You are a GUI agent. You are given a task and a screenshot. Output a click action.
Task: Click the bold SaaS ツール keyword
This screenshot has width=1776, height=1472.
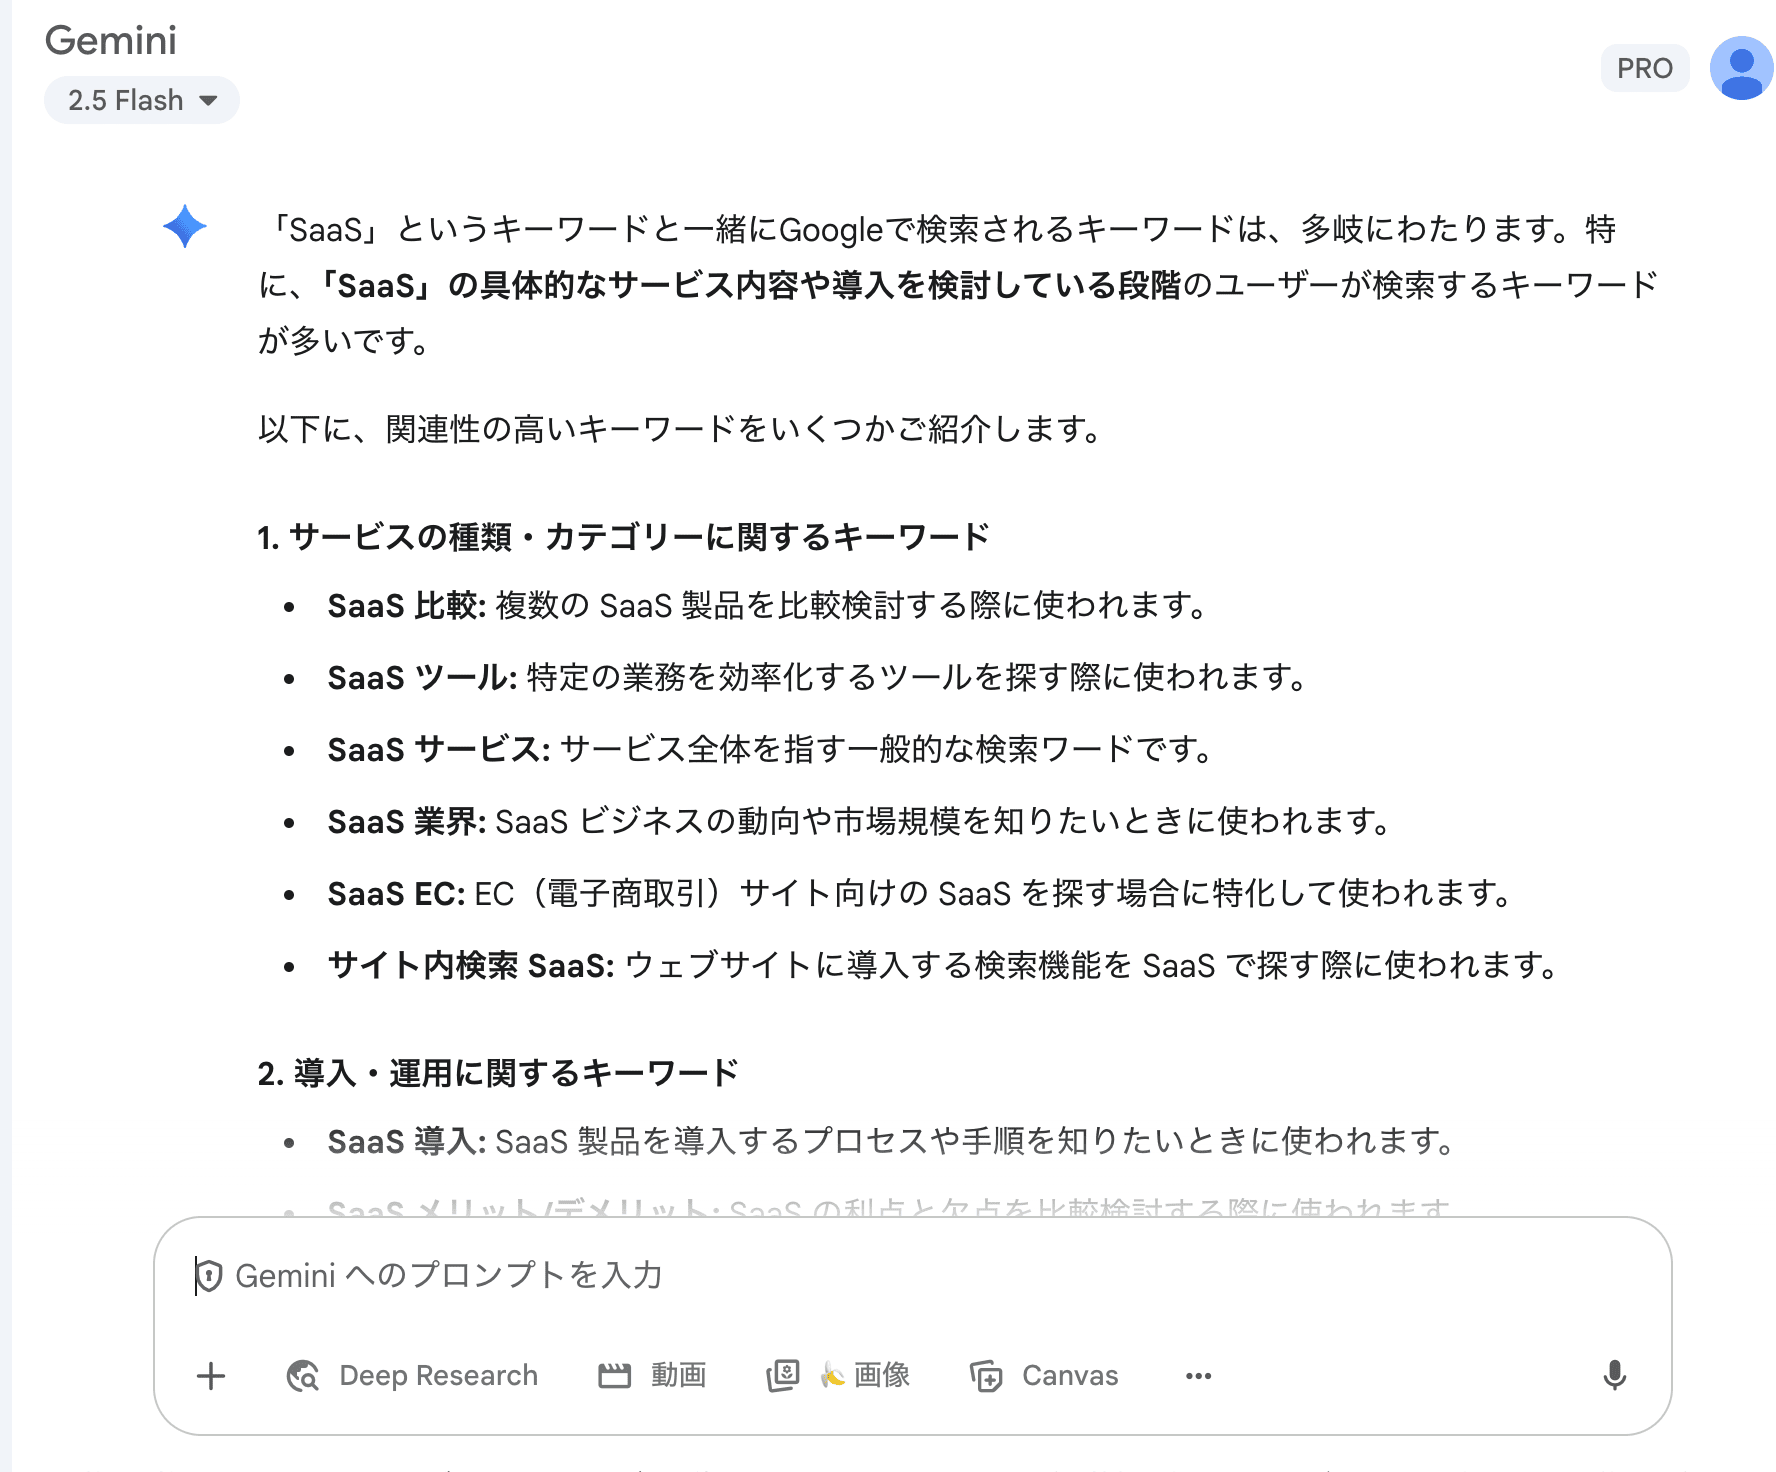click(x=422, y=677)
